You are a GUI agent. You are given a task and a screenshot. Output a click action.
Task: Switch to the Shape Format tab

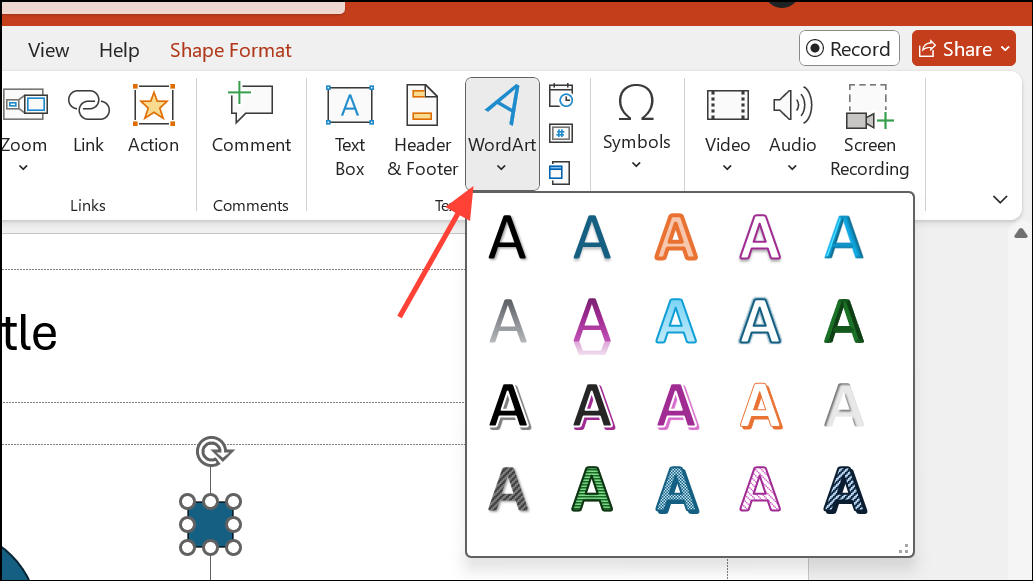230,49
